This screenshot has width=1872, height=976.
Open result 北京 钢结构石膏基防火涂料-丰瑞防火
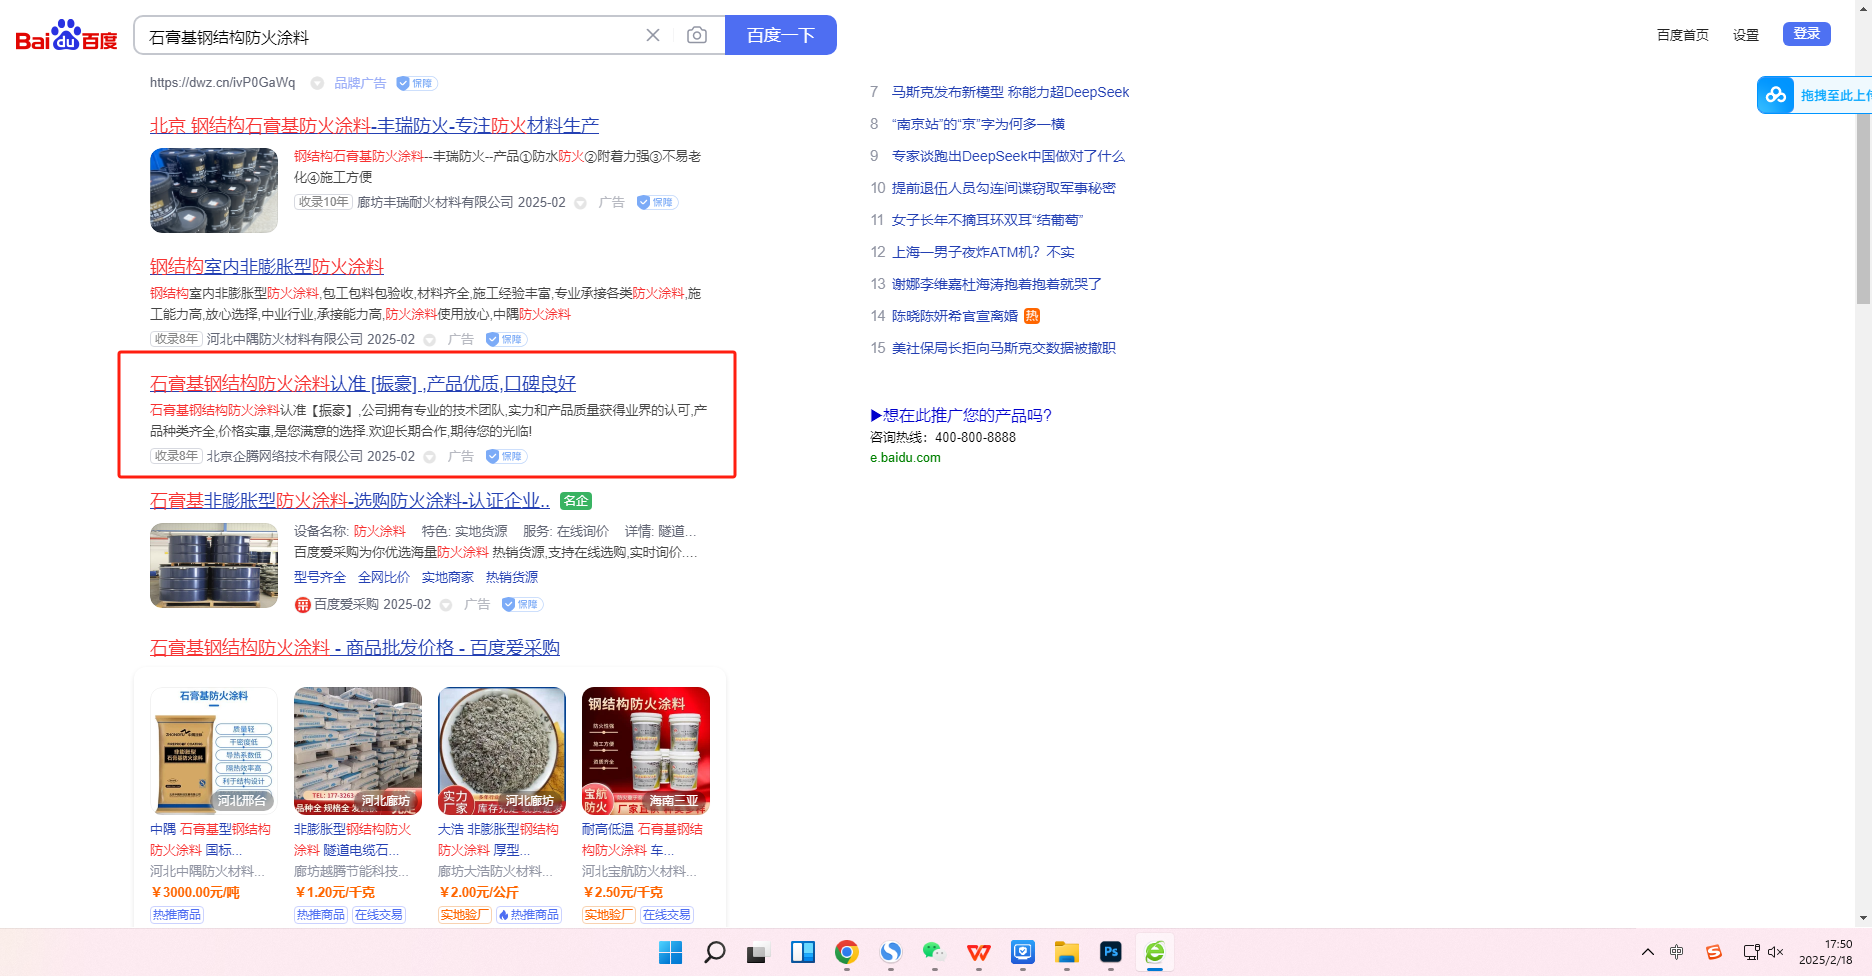374,126
